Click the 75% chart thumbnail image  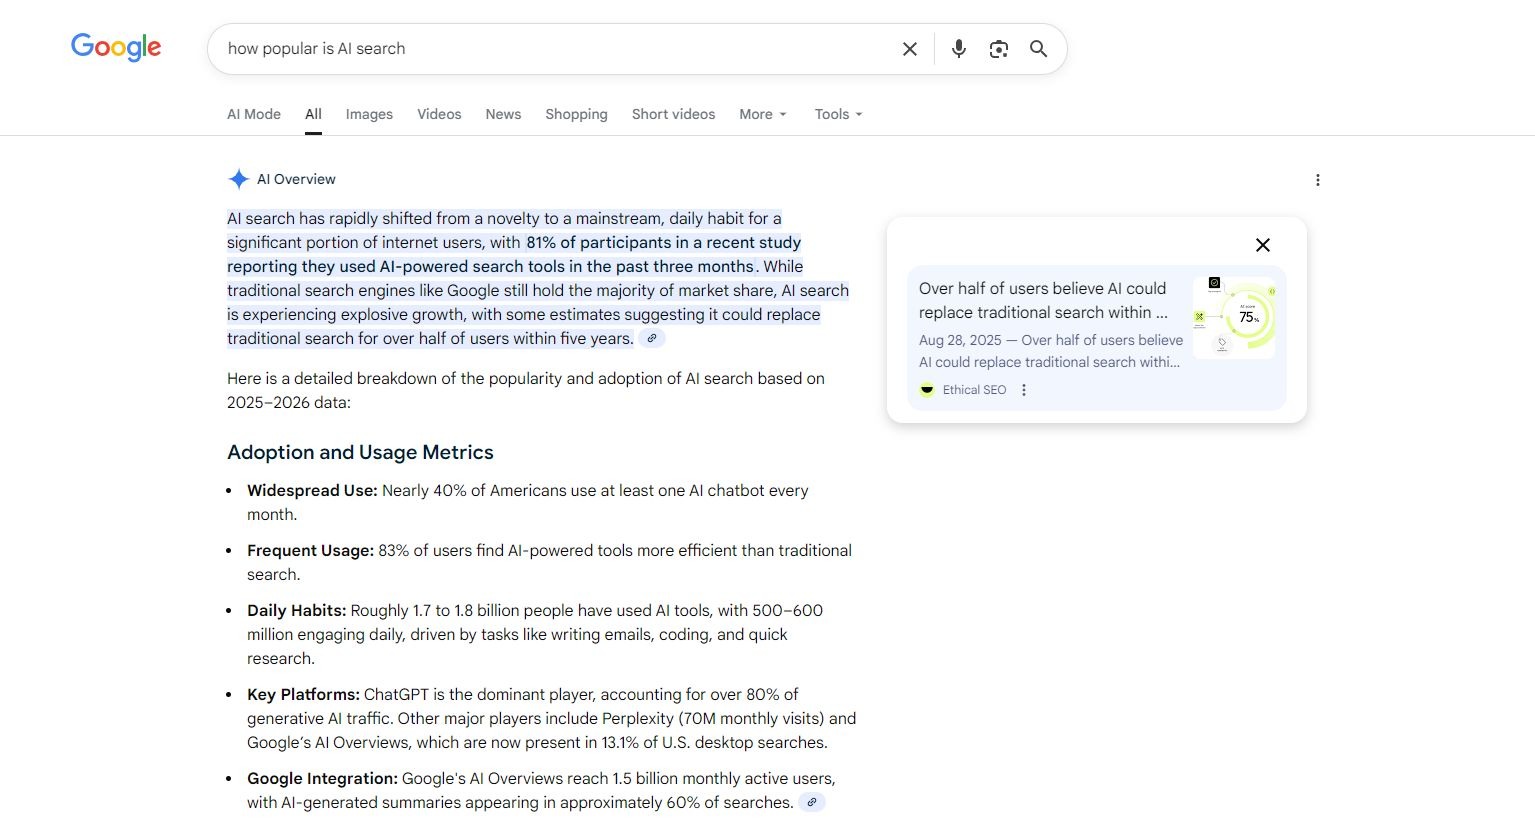tap(1233, 318)
